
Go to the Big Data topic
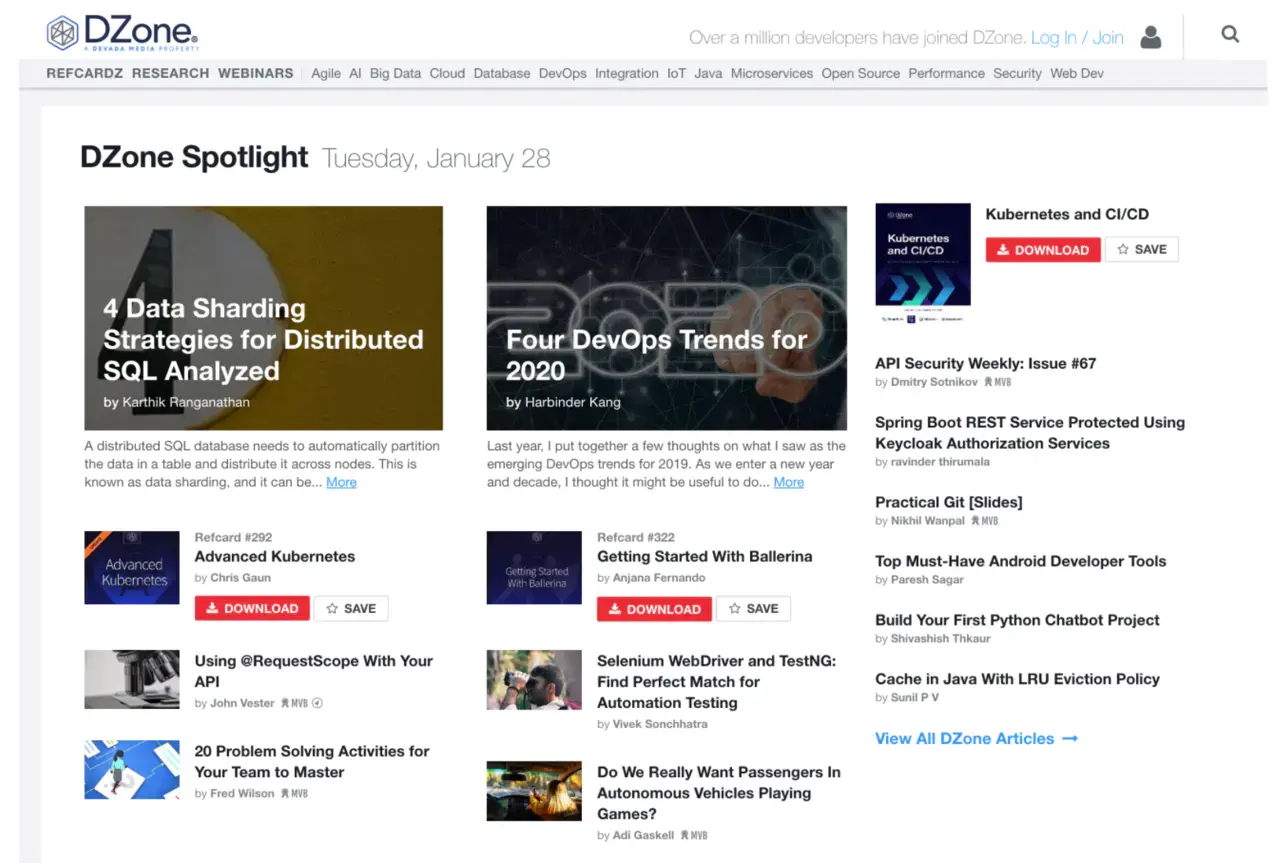(395, 73)
